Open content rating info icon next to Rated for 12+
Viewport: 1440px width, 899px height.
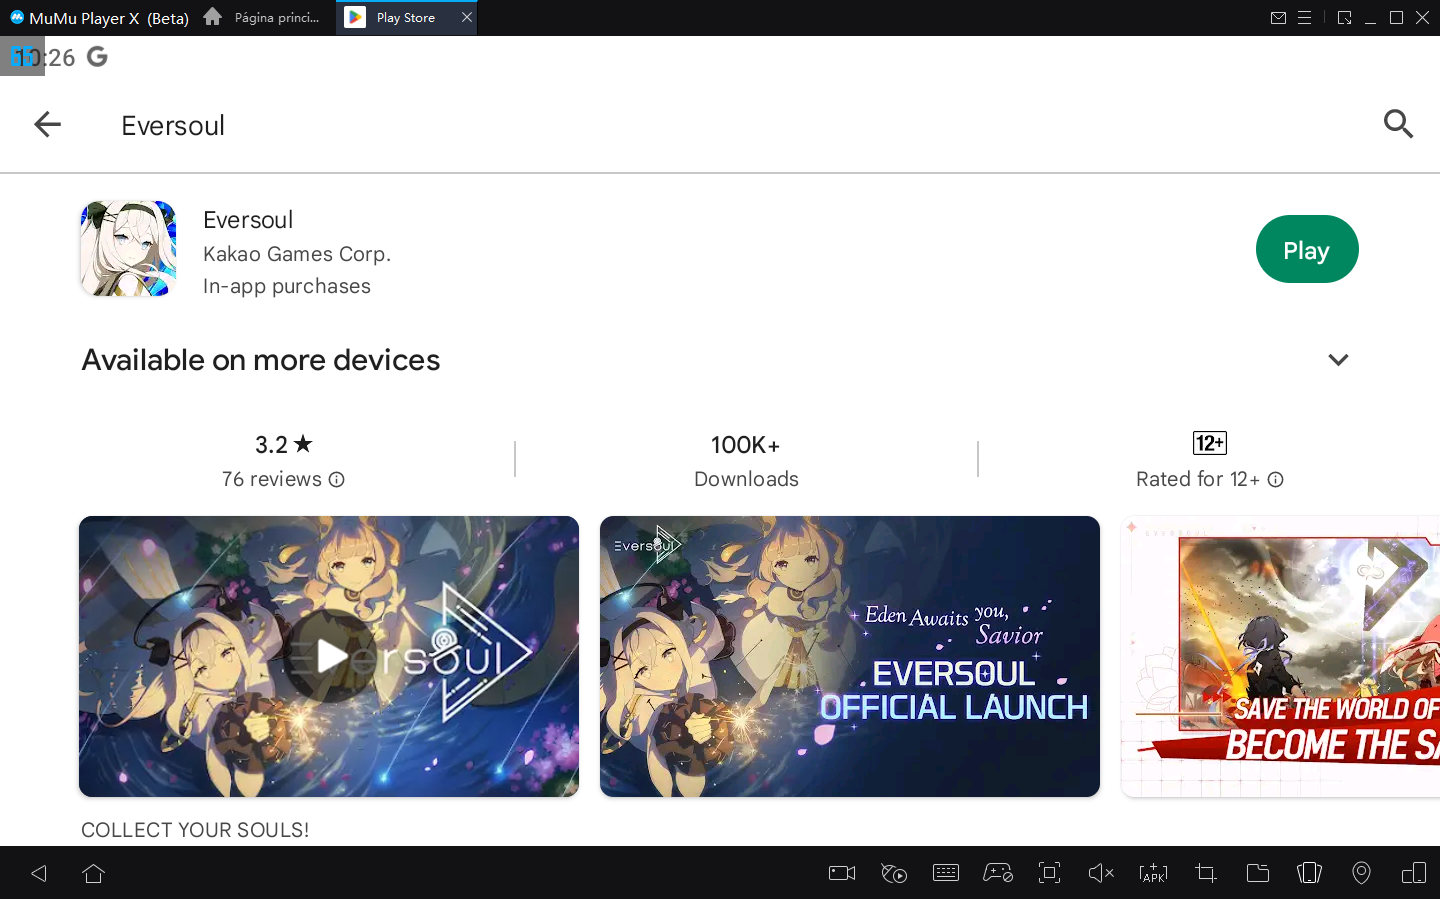pyautogui.click(x=1276, y=480)
